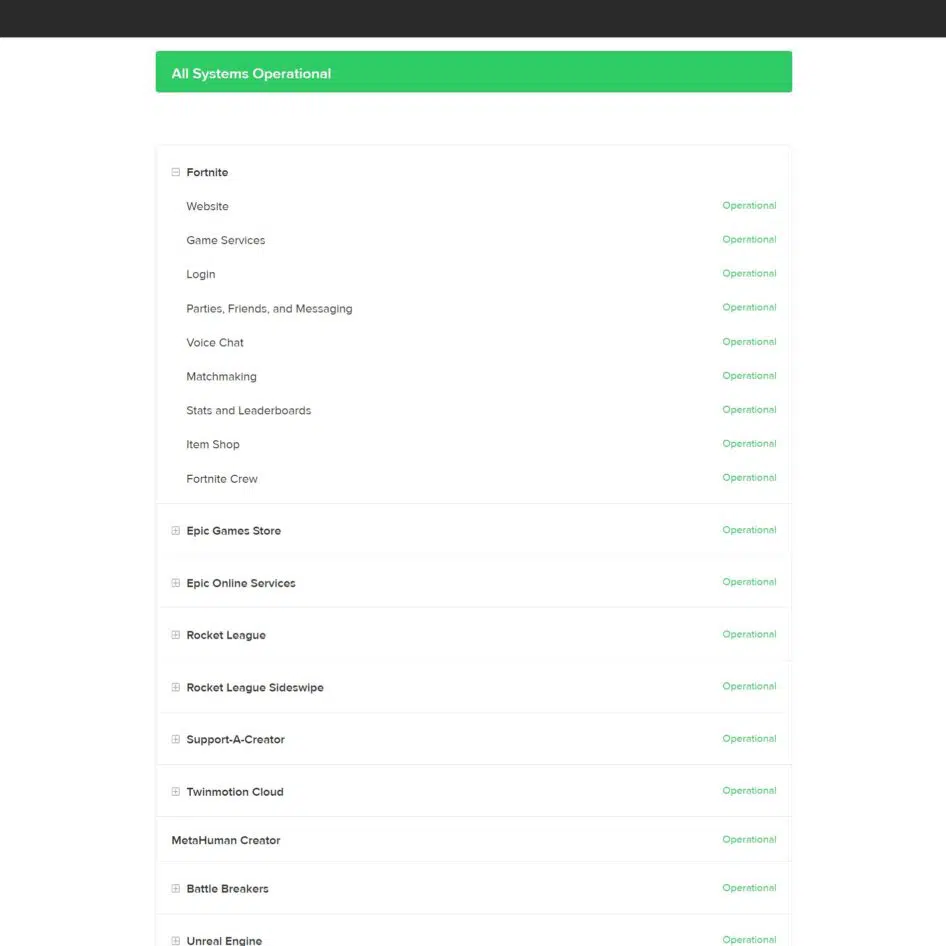
Task: Click the Item Shop entry
Action: click(x=213, y=445)
